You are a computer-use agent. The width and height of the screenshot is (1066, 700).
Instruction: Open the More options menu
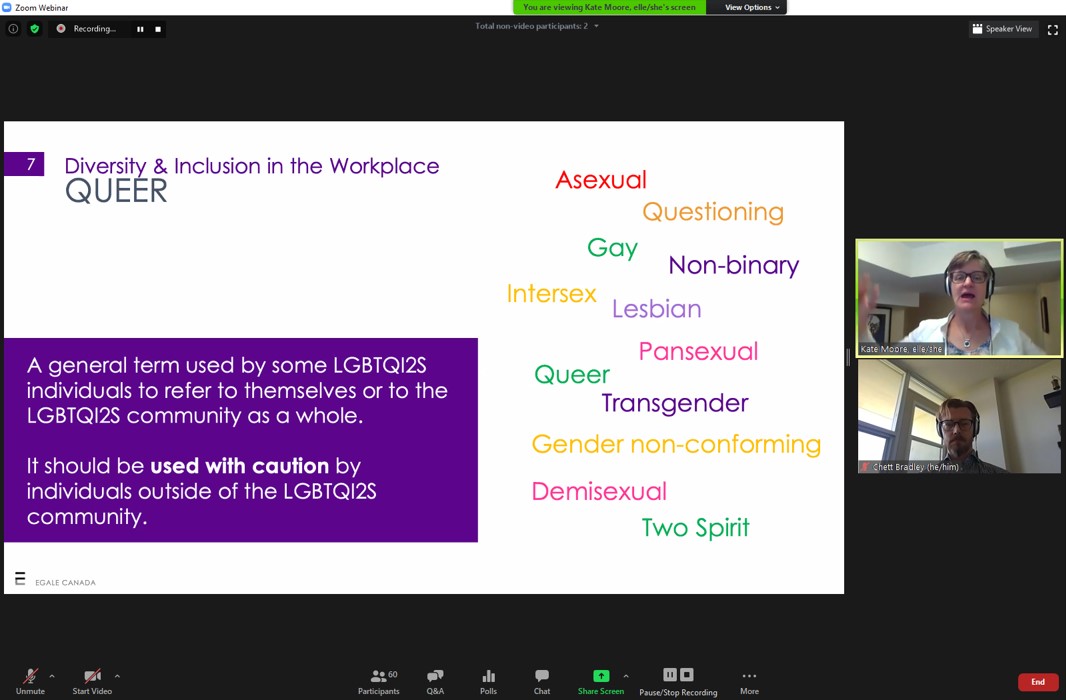click(749, 682)
